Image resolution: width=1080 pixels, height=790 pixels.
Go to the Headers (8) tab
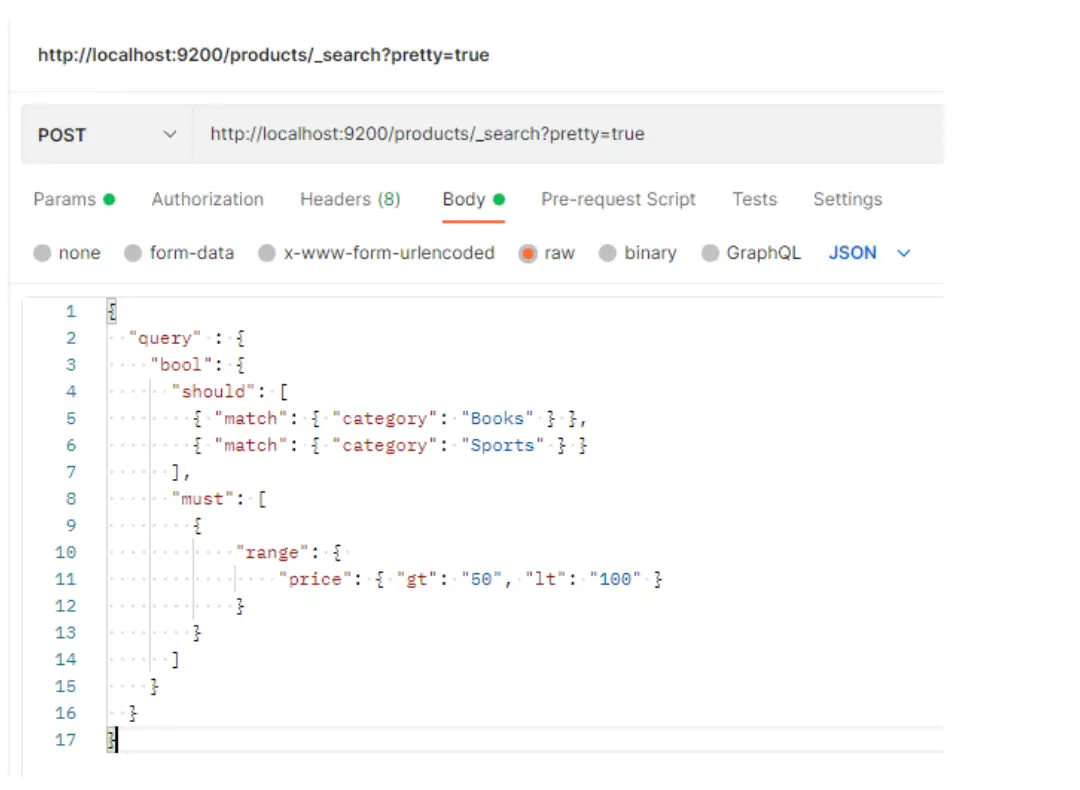pos(350,199)
